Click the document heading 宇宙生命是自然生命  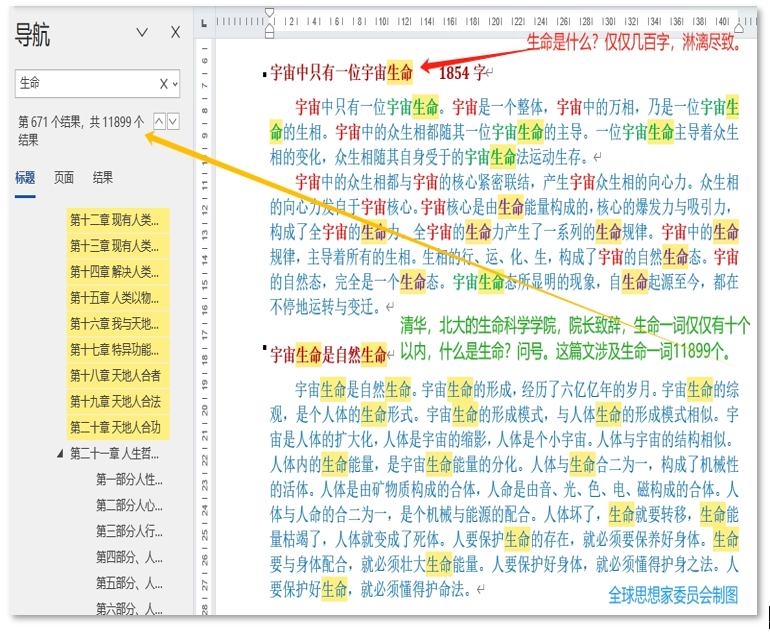(x=328, y=355)
